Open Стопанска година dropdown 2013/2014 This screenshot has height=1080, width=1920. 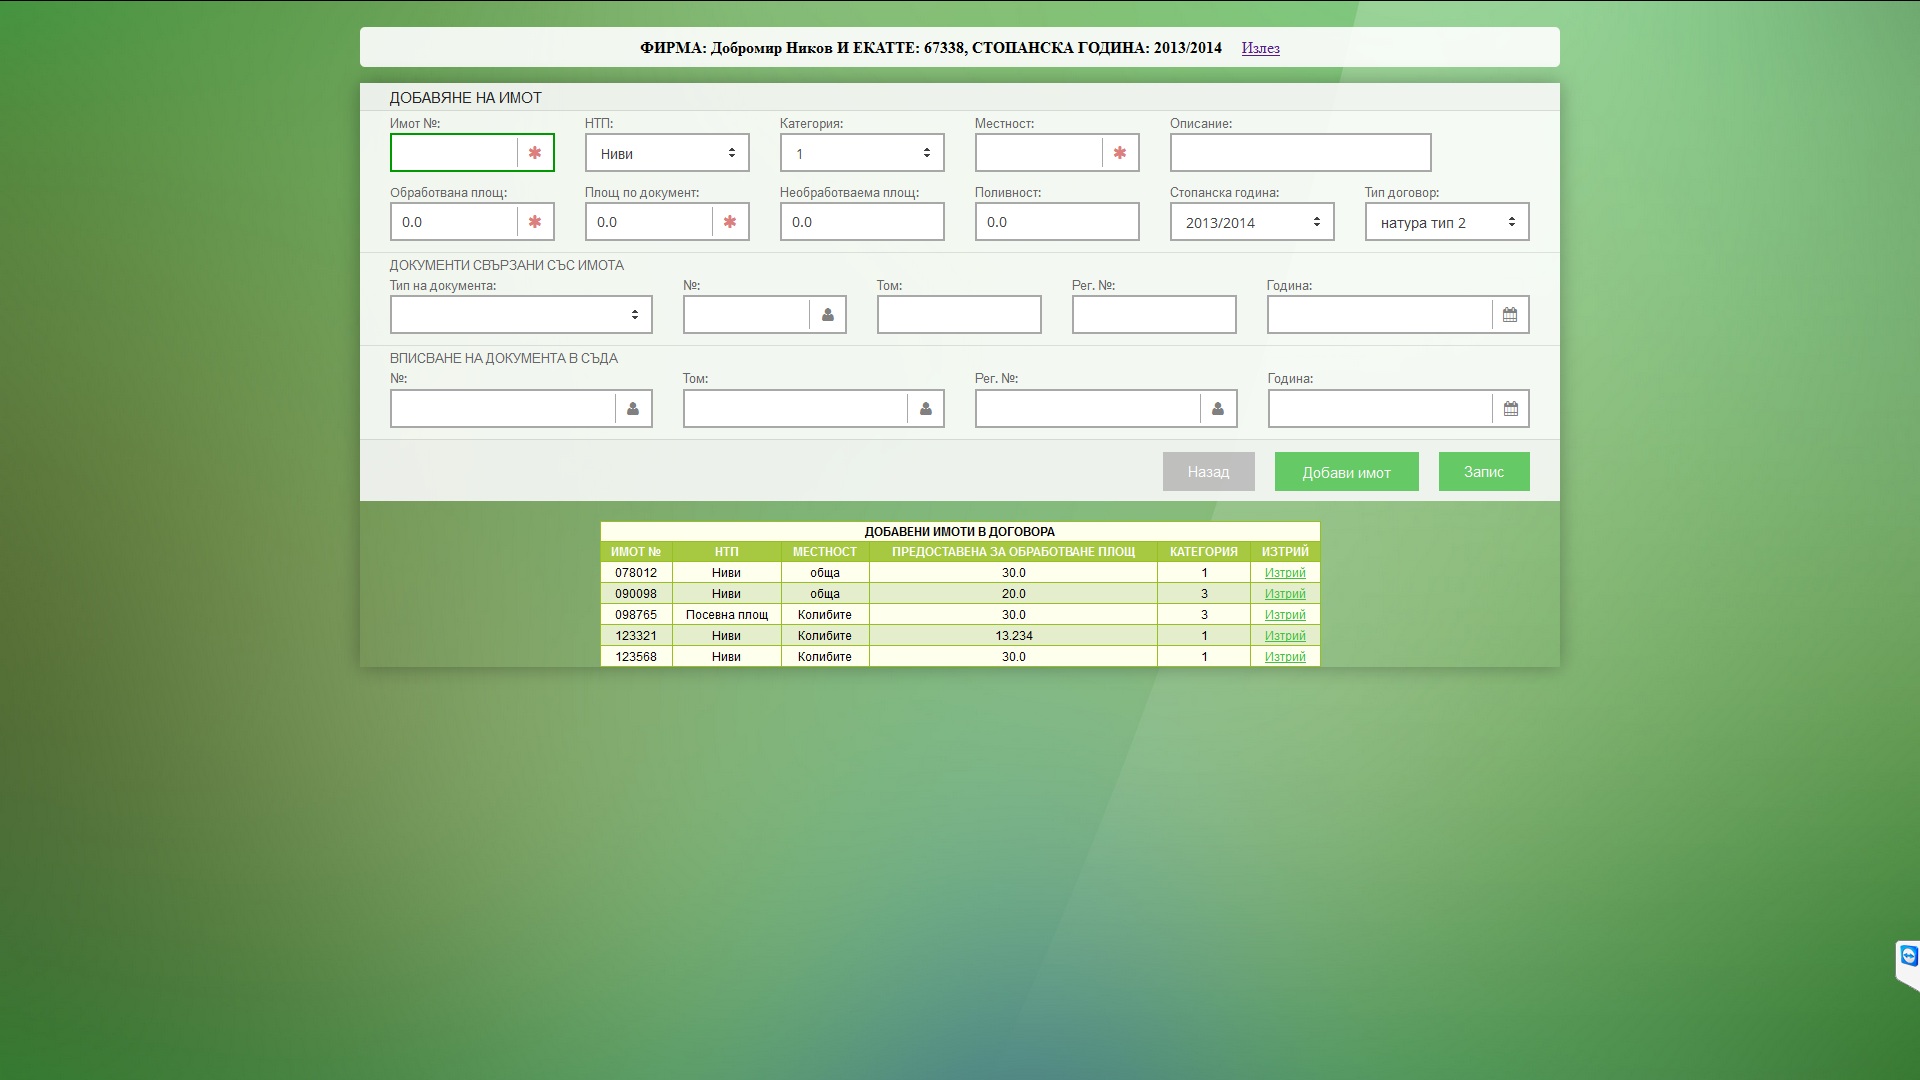point(1252,222)
